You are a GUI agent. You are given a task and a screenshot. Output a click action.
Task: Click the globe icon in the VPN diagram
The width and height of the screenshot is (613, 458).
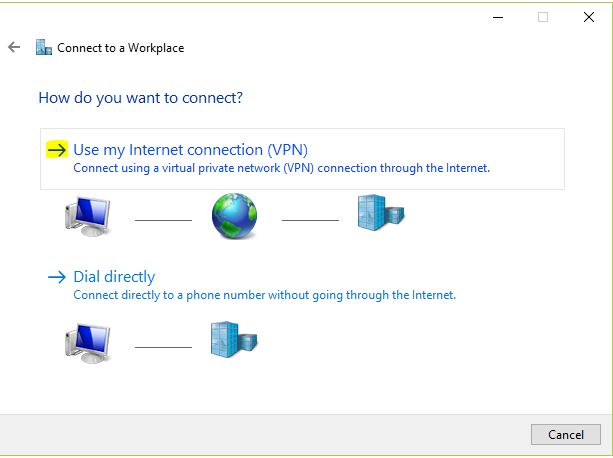coord(235,216)
